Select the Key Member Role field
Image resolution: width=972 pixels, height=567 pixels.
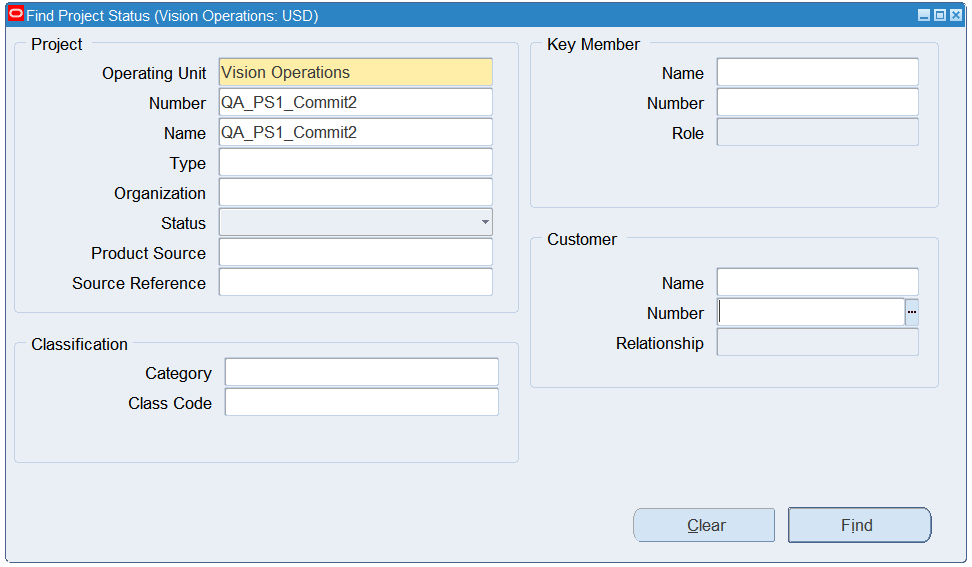[818, 132]
